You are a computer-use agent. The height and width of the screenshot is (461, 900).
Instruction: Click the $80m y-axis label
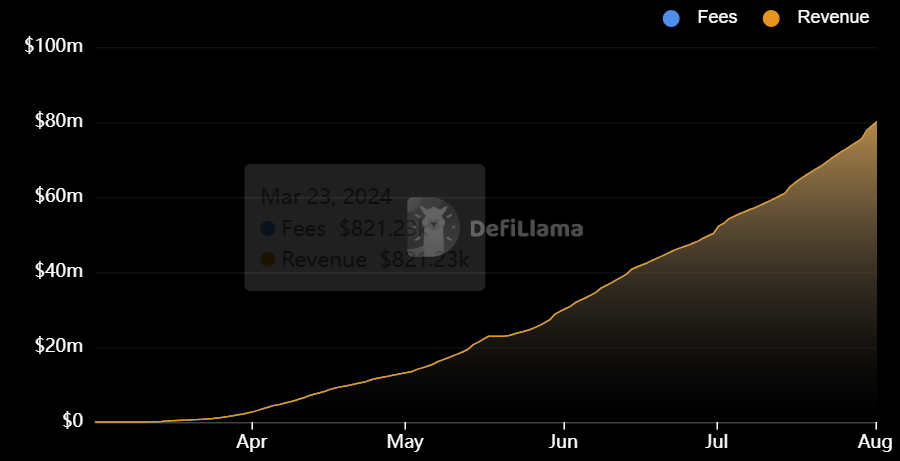[59, 121]
